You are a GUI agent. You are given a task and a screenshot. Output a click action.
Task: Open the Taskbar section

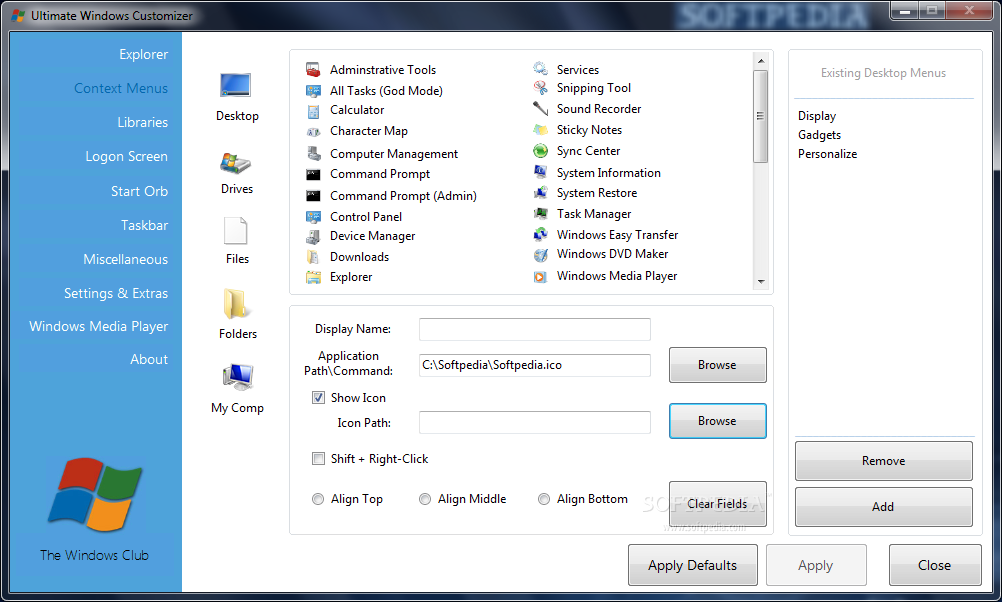(x=144, y=225)
